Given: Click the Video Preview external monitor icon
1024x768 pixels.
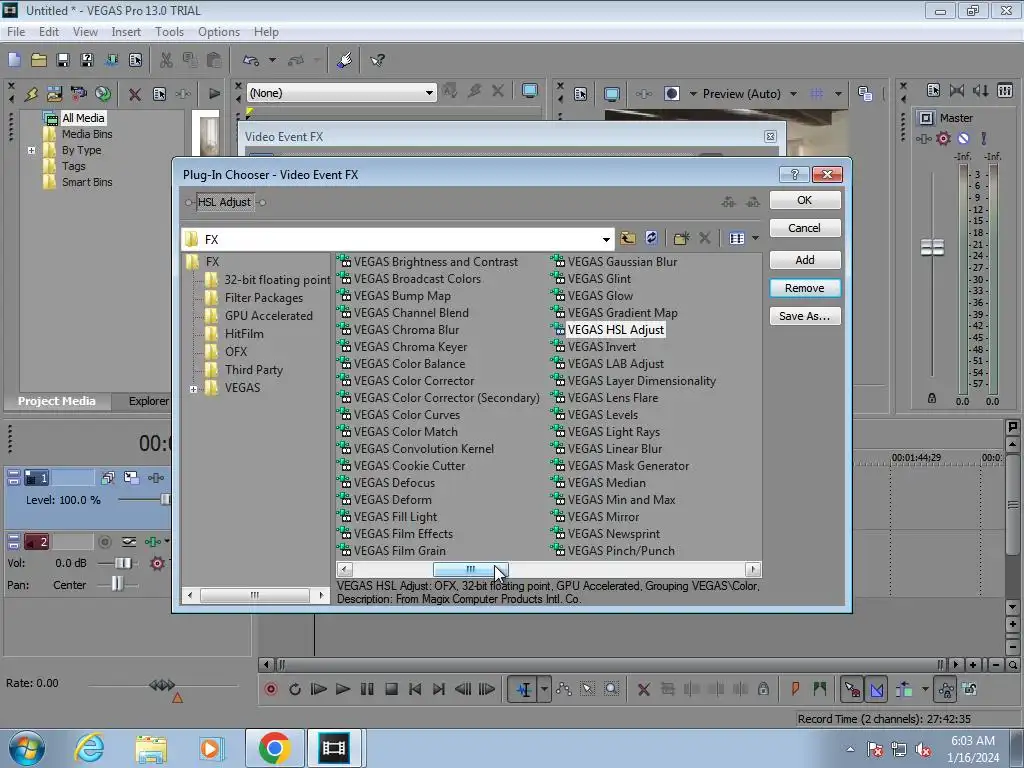Looking at the screenshot, I should tap(612, 94).
